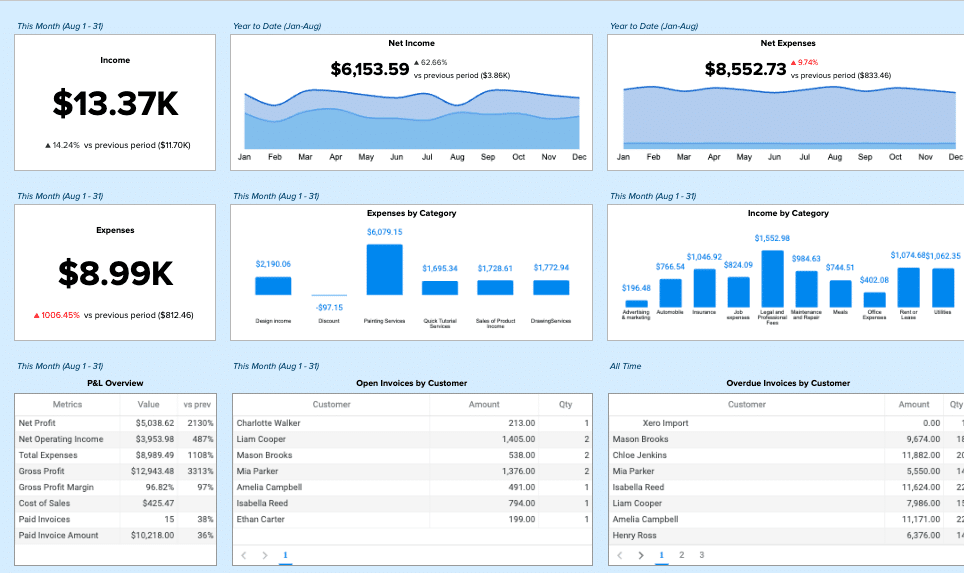Select the Legal and Professional Fees bar
Image resolution: width=964 pixels, height=573 pixels.
tap(772, 279)
